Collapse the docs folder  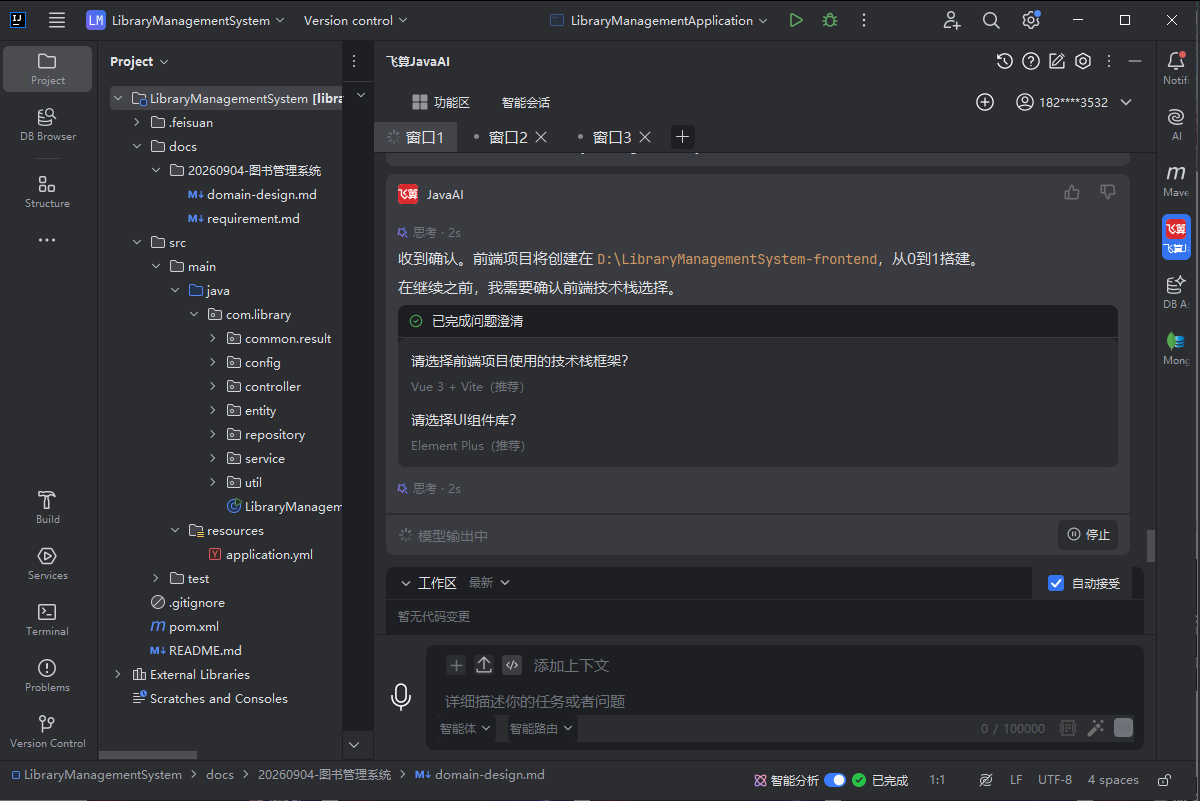click(x=137, y=146)
